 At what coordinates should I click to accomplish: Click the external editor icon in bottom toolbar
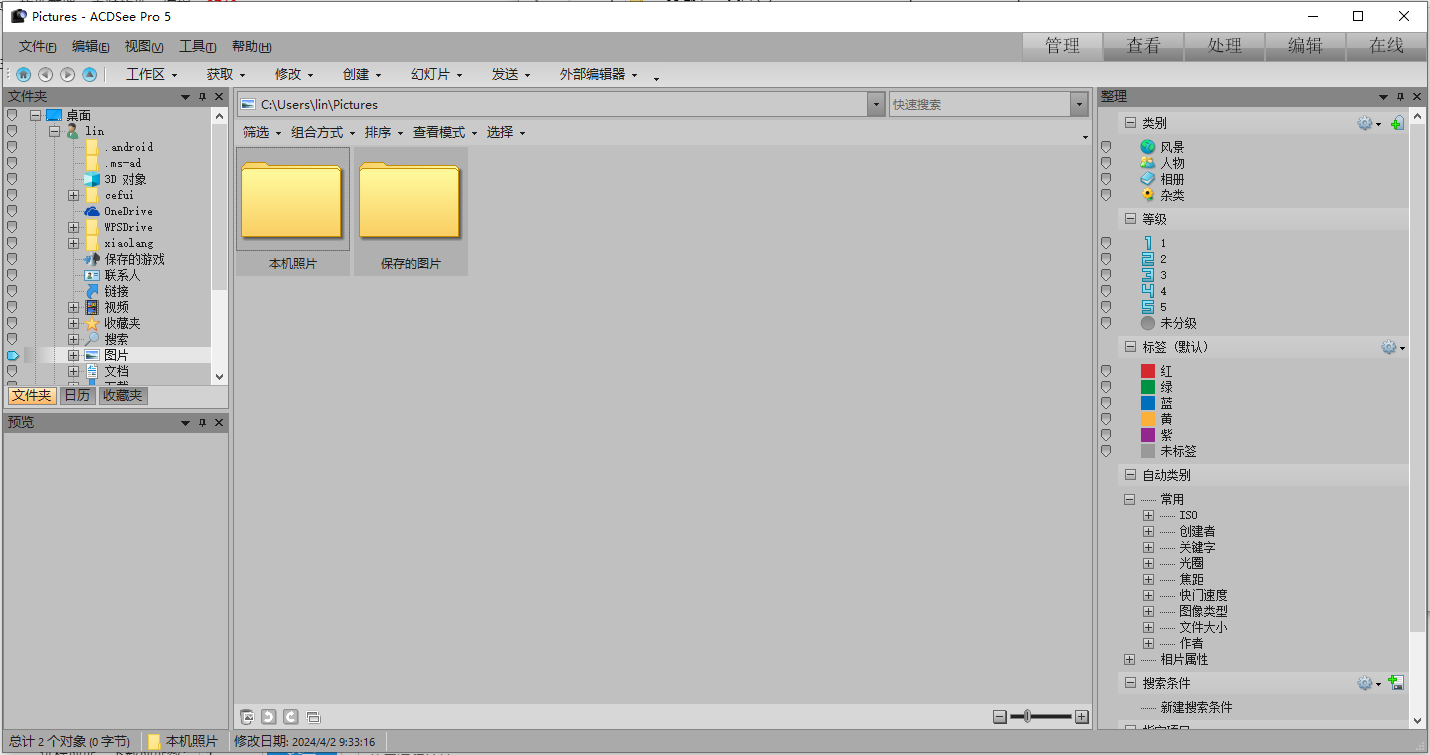pos(247,716)
